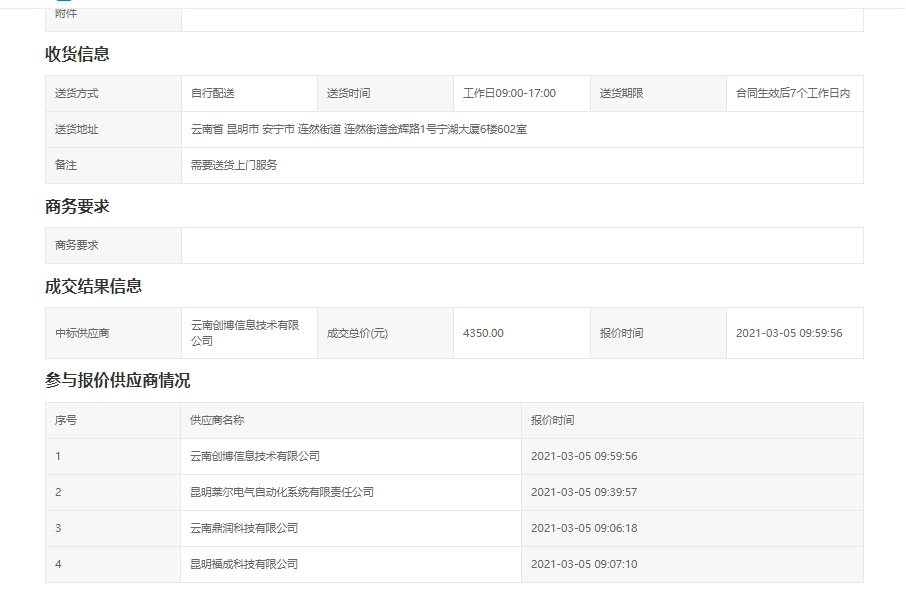Image resolution: width=906 pixels, height=609 pixels.
Task: Select the '自行配送' delivery method cell
Action: 249,93
